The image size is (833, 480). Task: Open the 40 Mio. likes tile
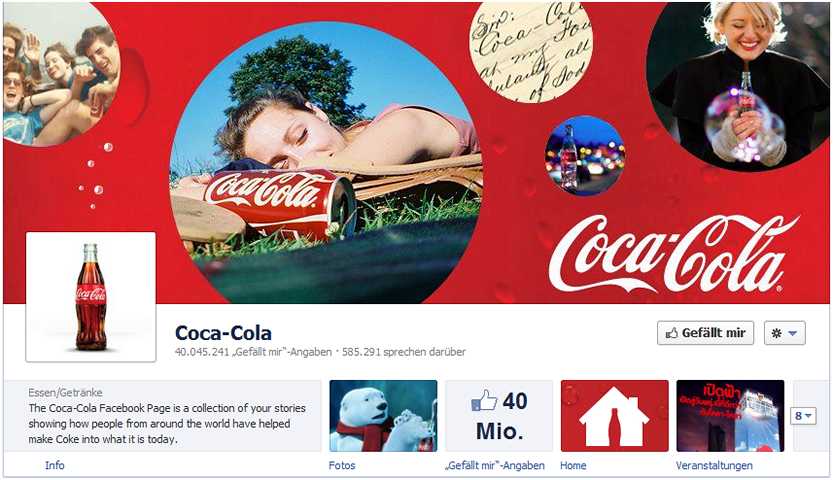499,416
